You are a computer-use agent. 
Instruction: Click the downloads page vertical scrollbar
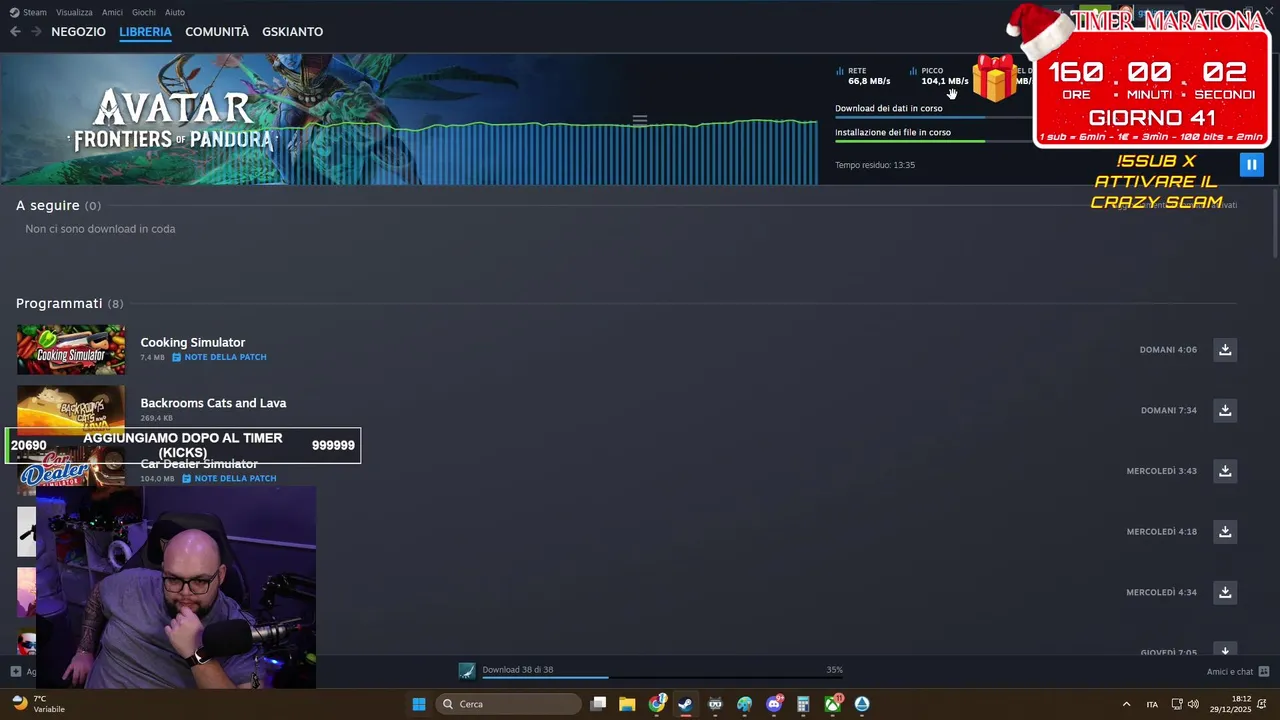[x=1275, y=222]
